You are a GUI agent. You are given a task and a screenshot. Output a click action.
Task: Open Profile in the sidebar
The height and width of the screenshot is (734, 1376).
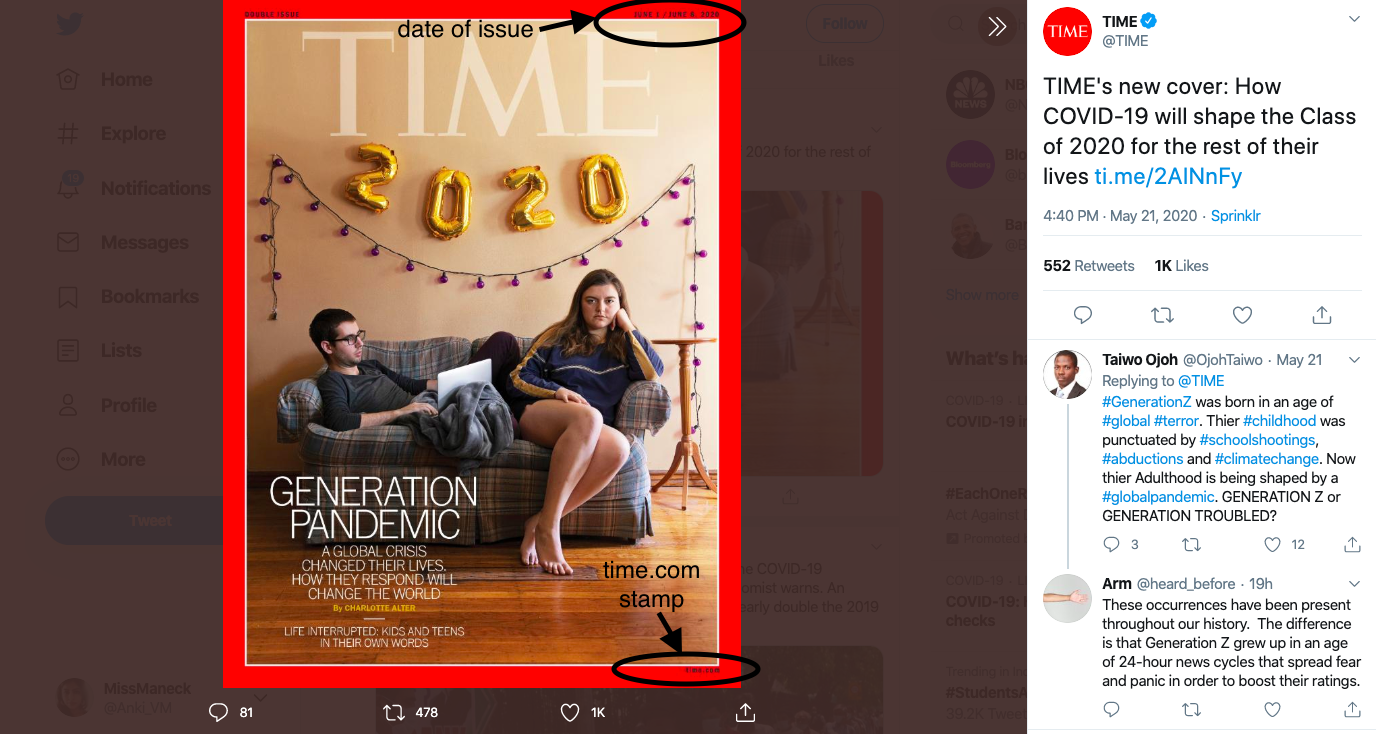pos(107,405)
